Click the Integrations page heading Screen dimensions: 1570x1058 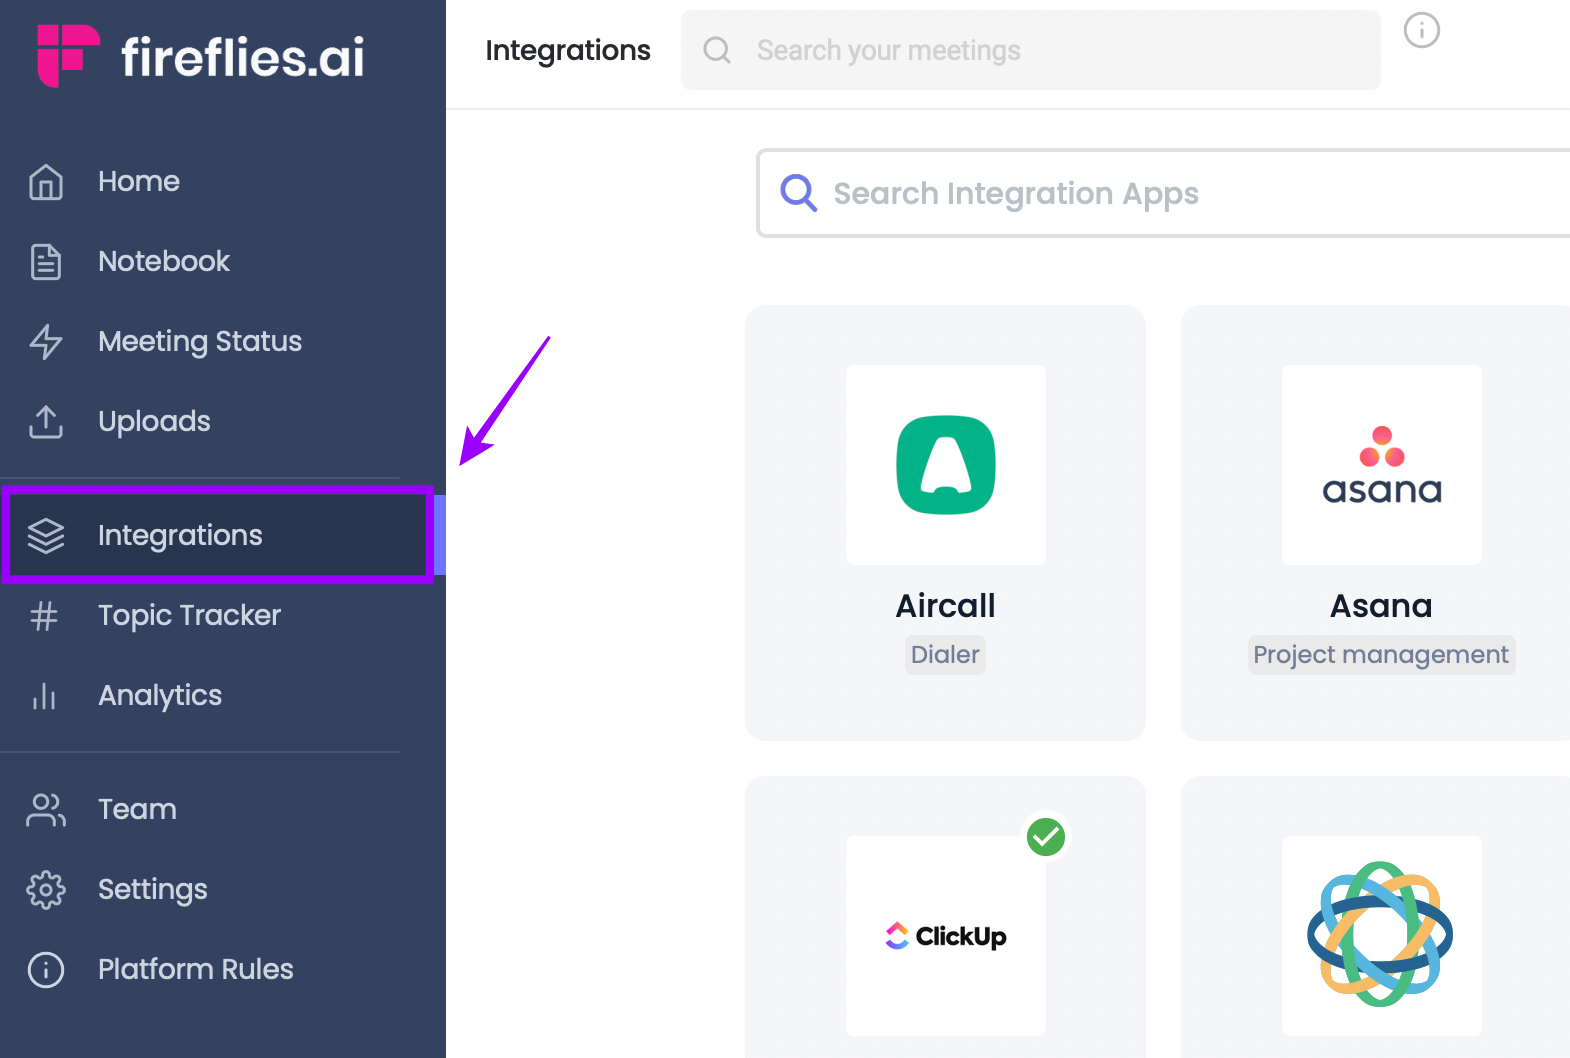coord(568,51)
